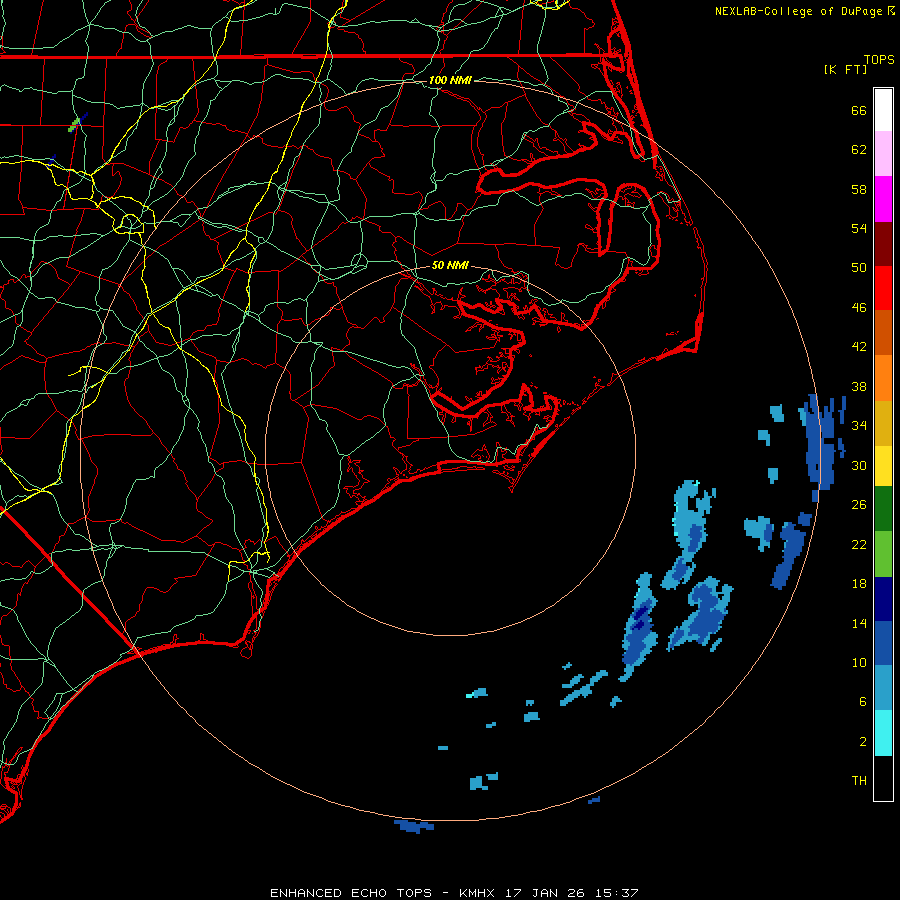This screenshot has height=900, width=900.
Task: Click the black TH swatch in the legend
Action: click(883, 778)
